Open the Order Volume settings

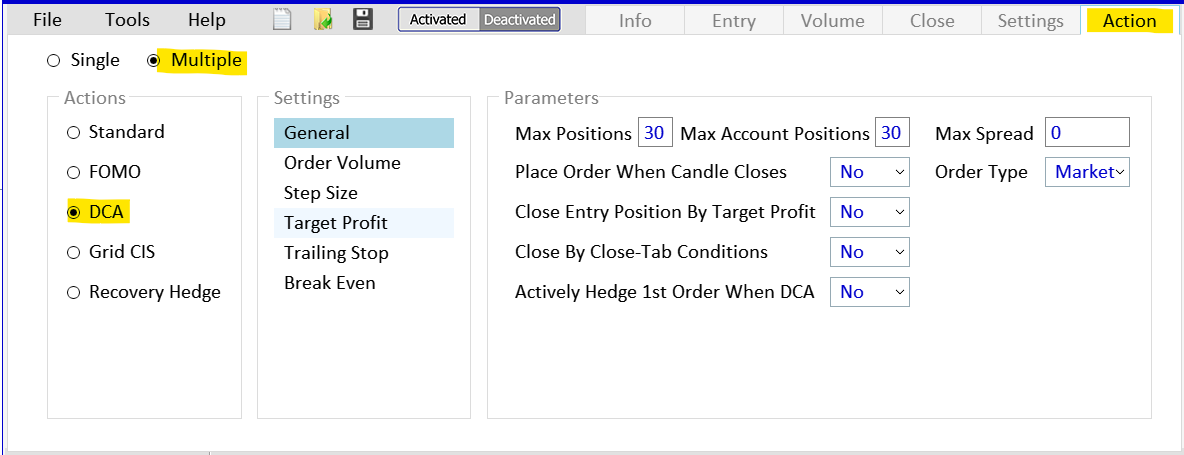pyautogui.click(x=342, y=163)
